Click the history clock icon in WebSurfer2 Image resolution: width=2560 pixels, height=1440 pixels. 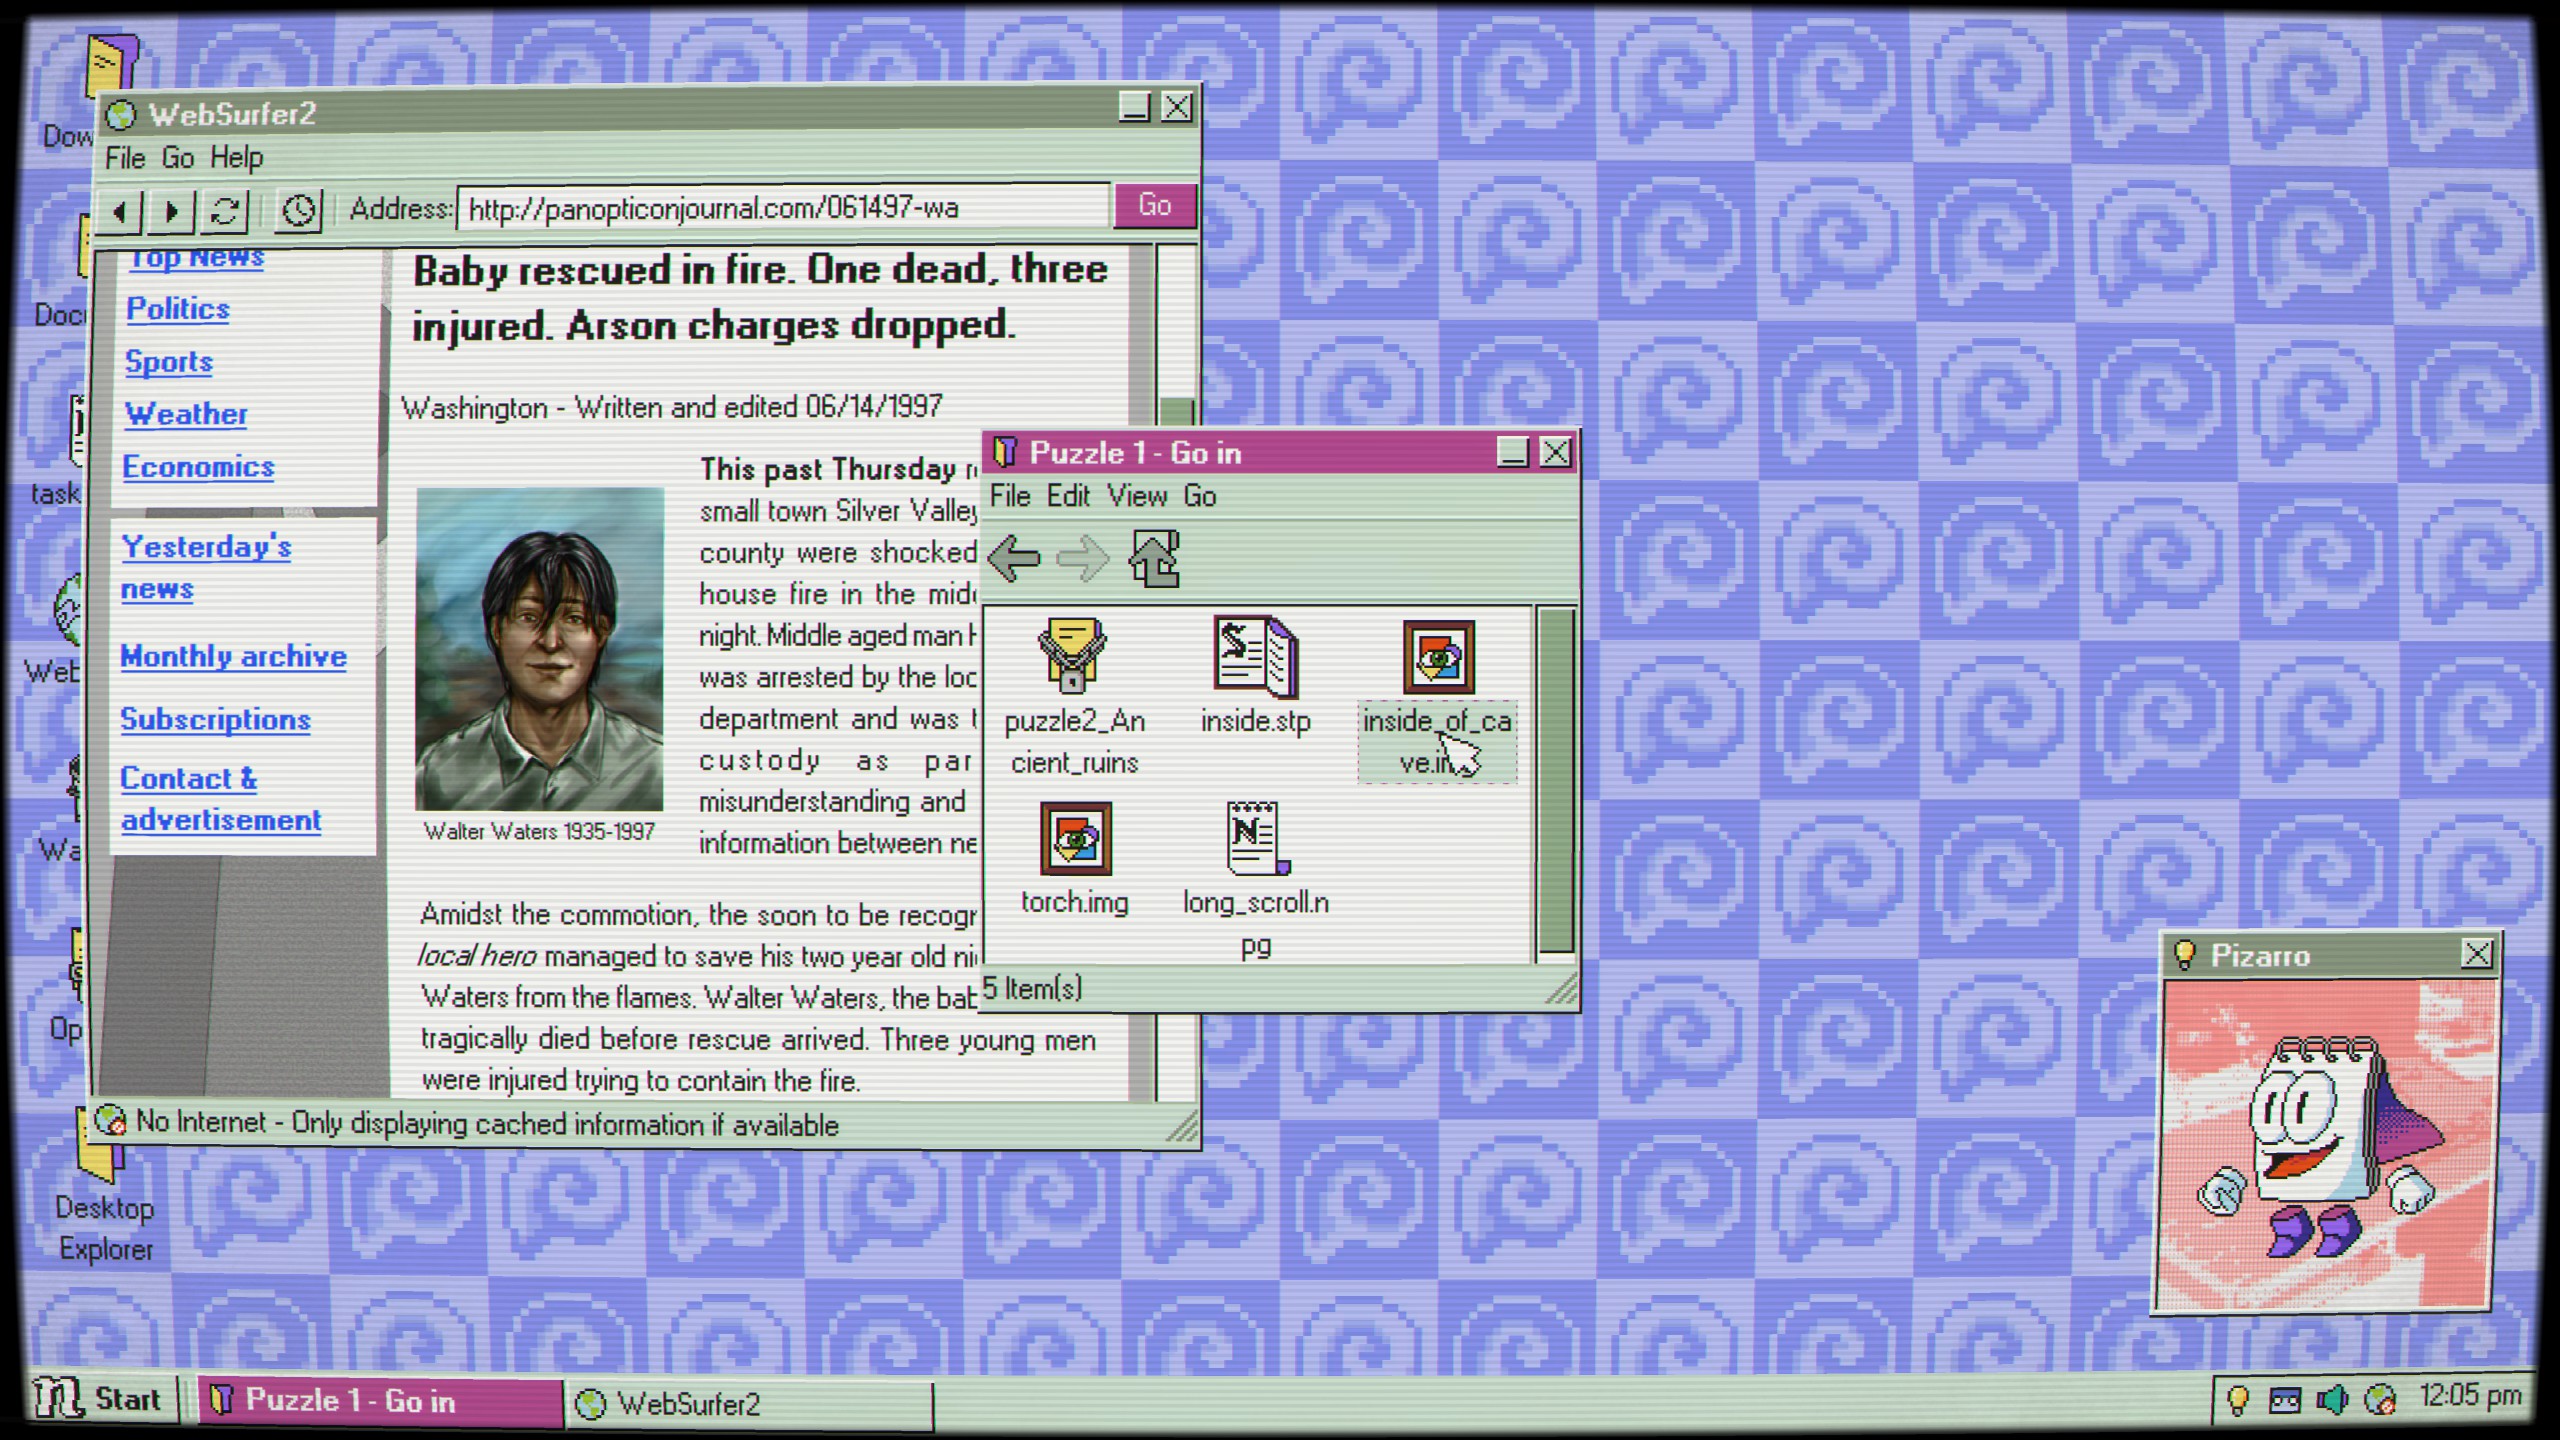pyautogui.click(x=297, y=209)
